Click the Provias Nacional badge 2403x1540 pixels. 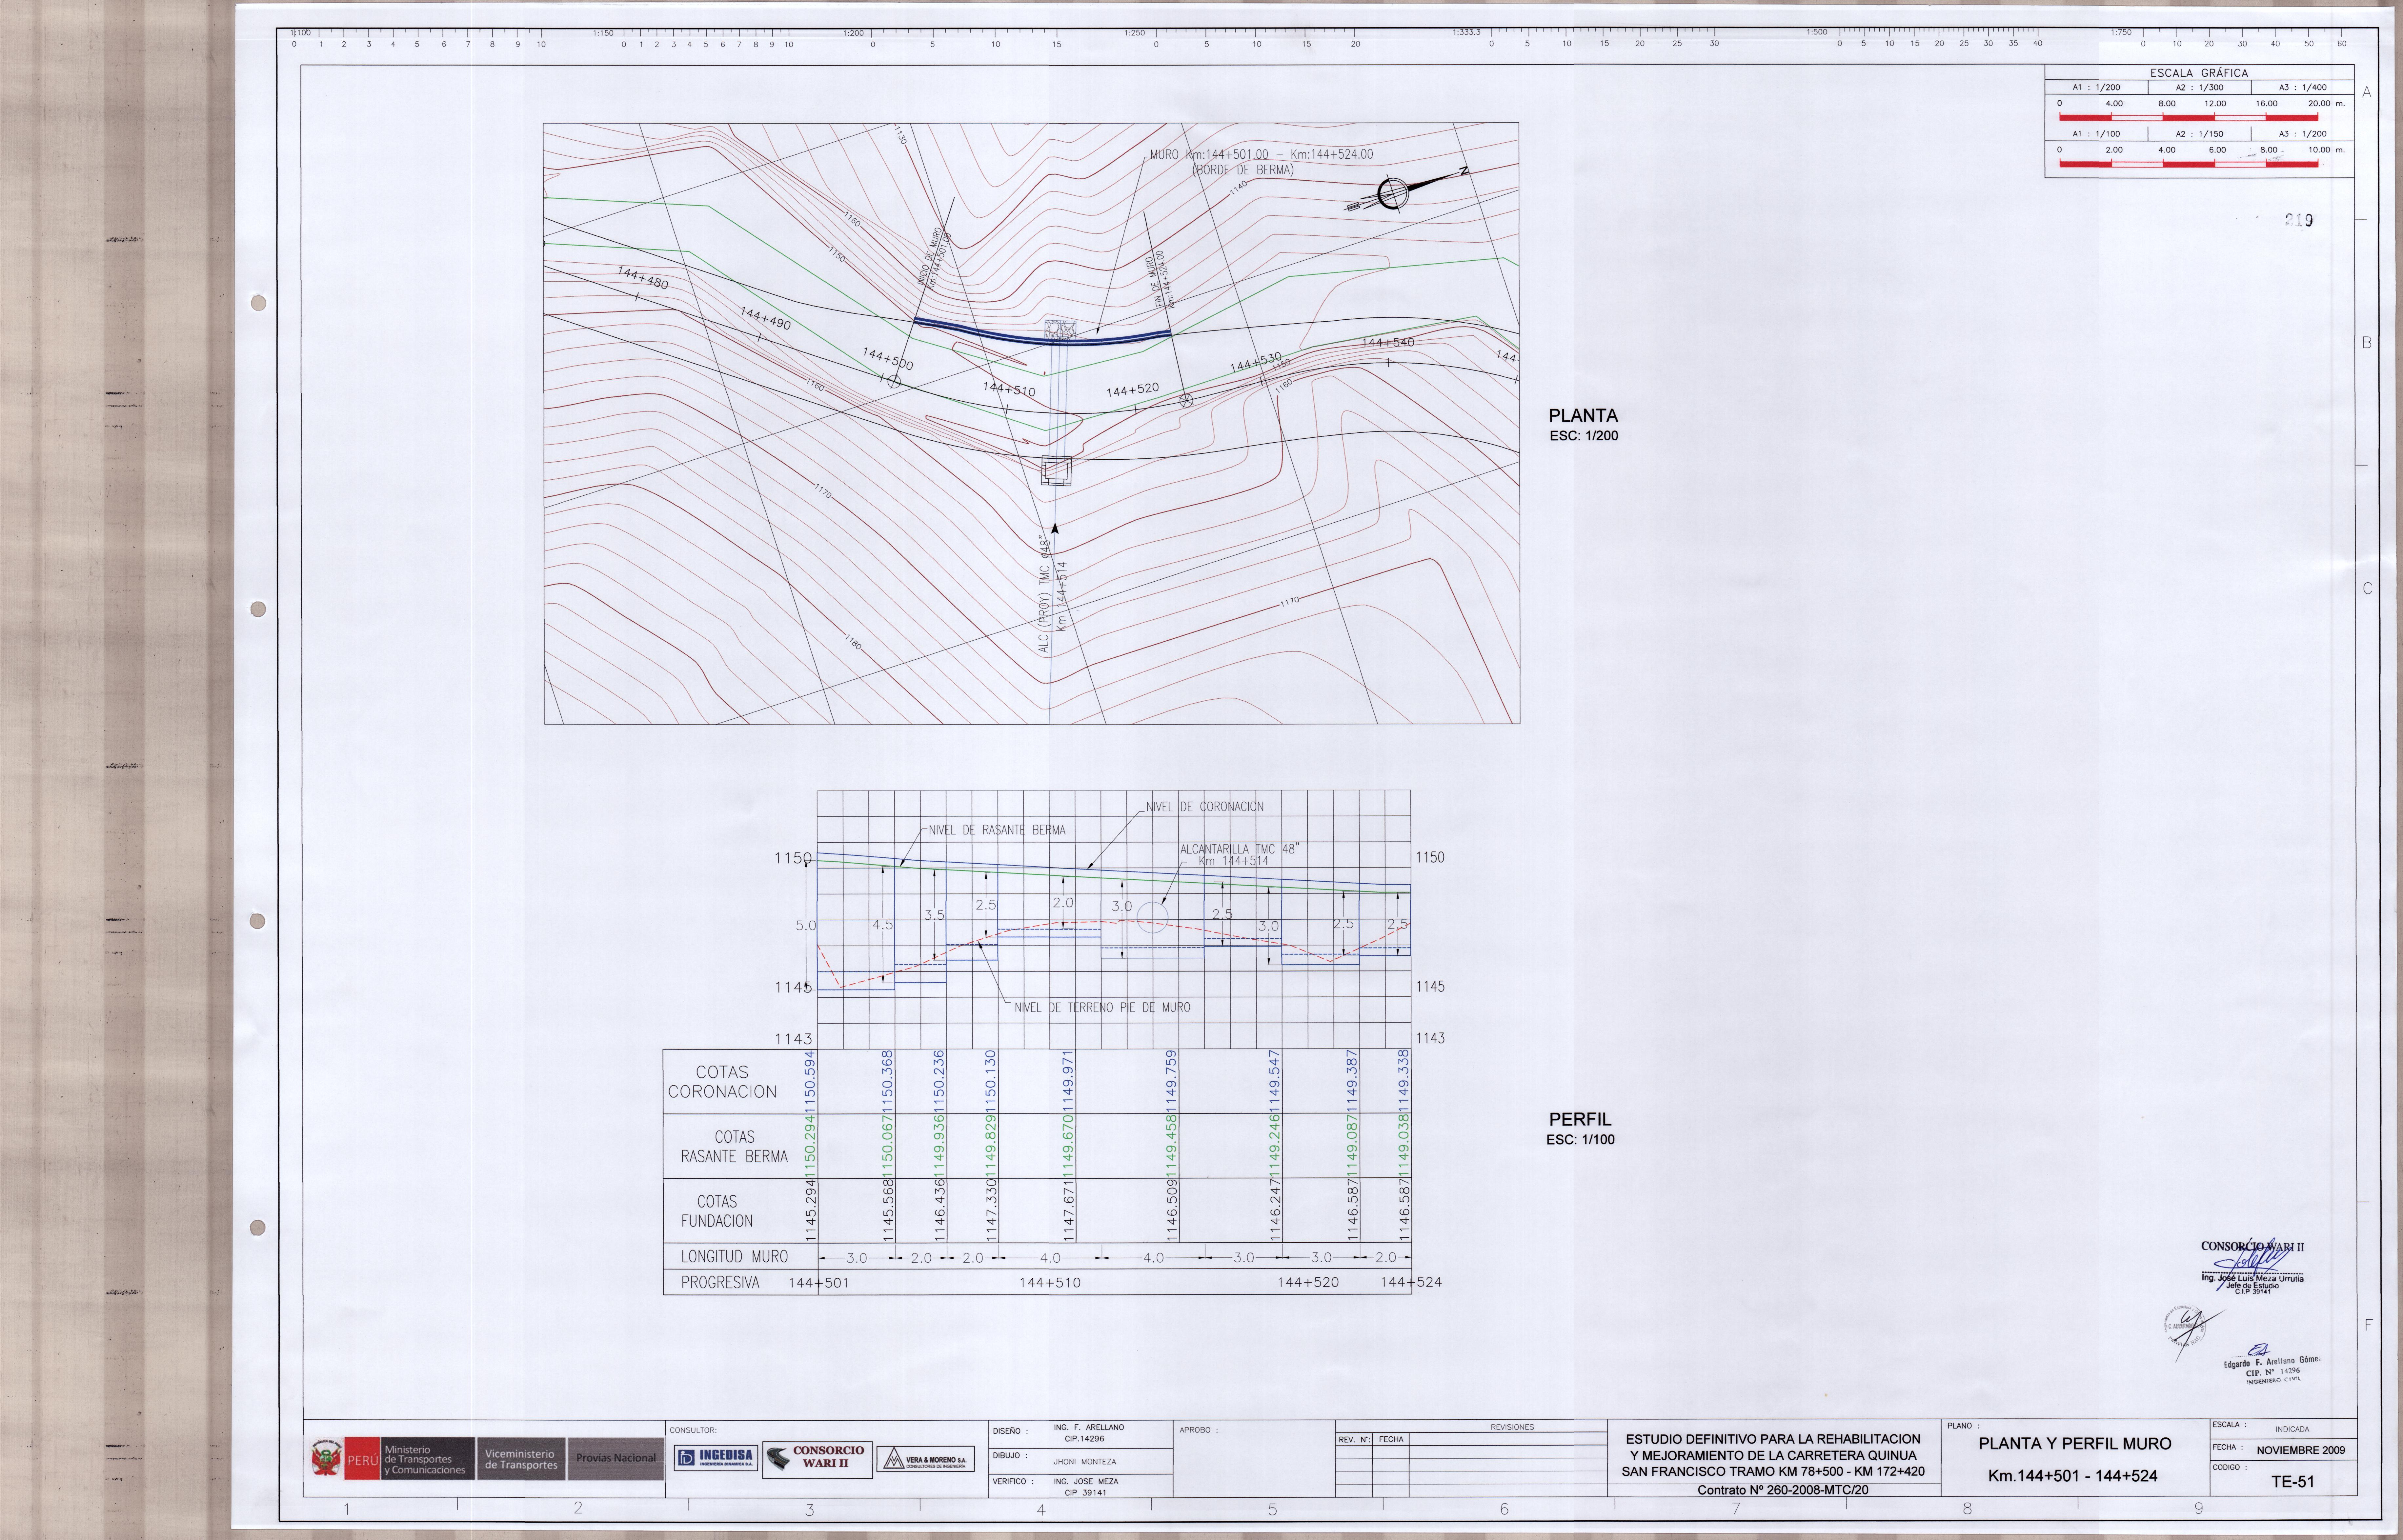616,1458
